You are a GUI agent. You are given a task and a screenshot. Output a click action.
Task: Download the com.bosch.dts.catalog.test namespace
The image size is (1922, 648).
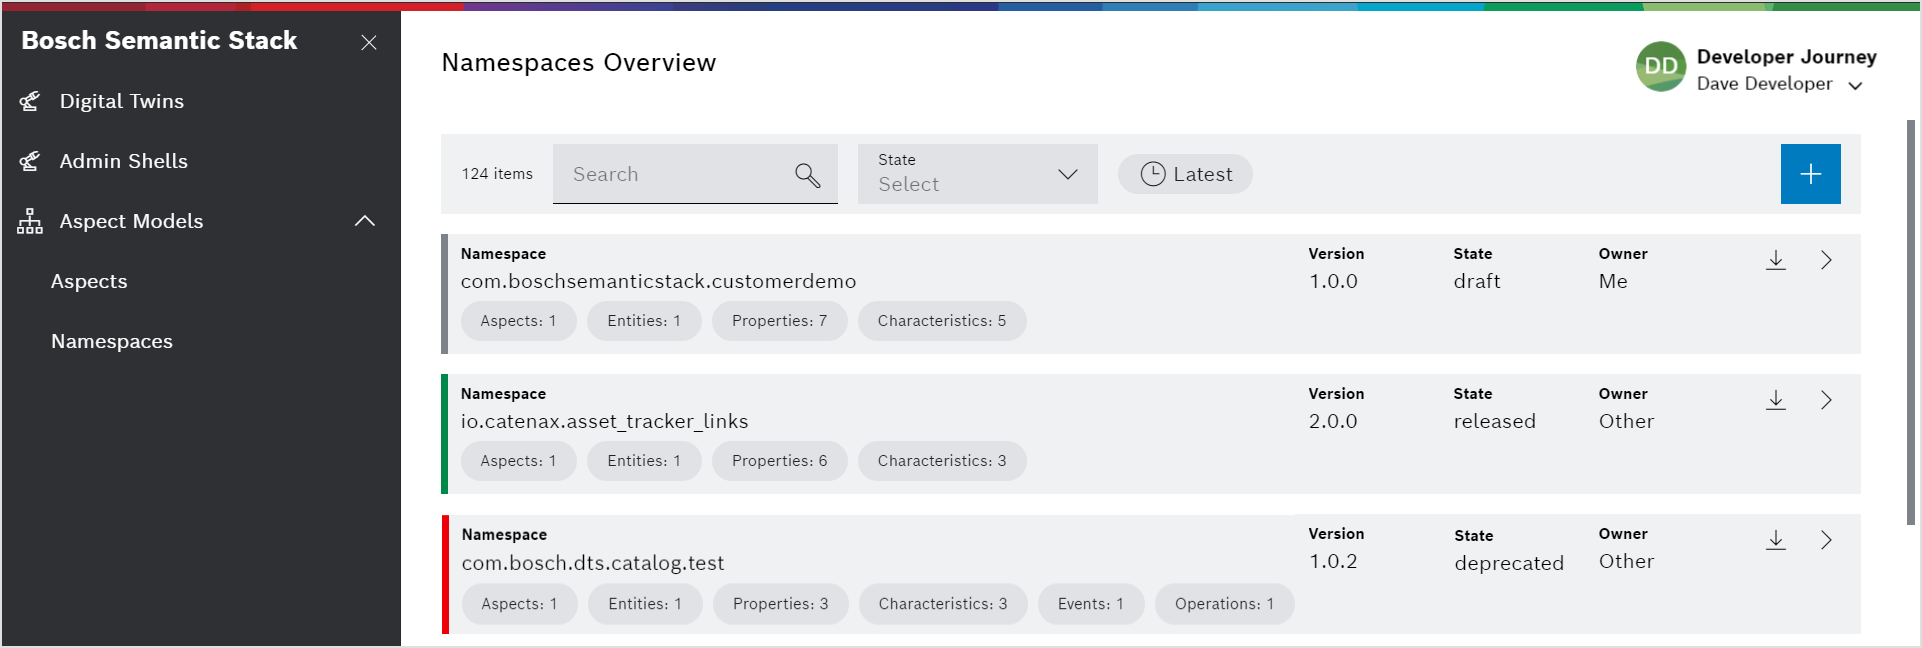[x=1775, y=540]
